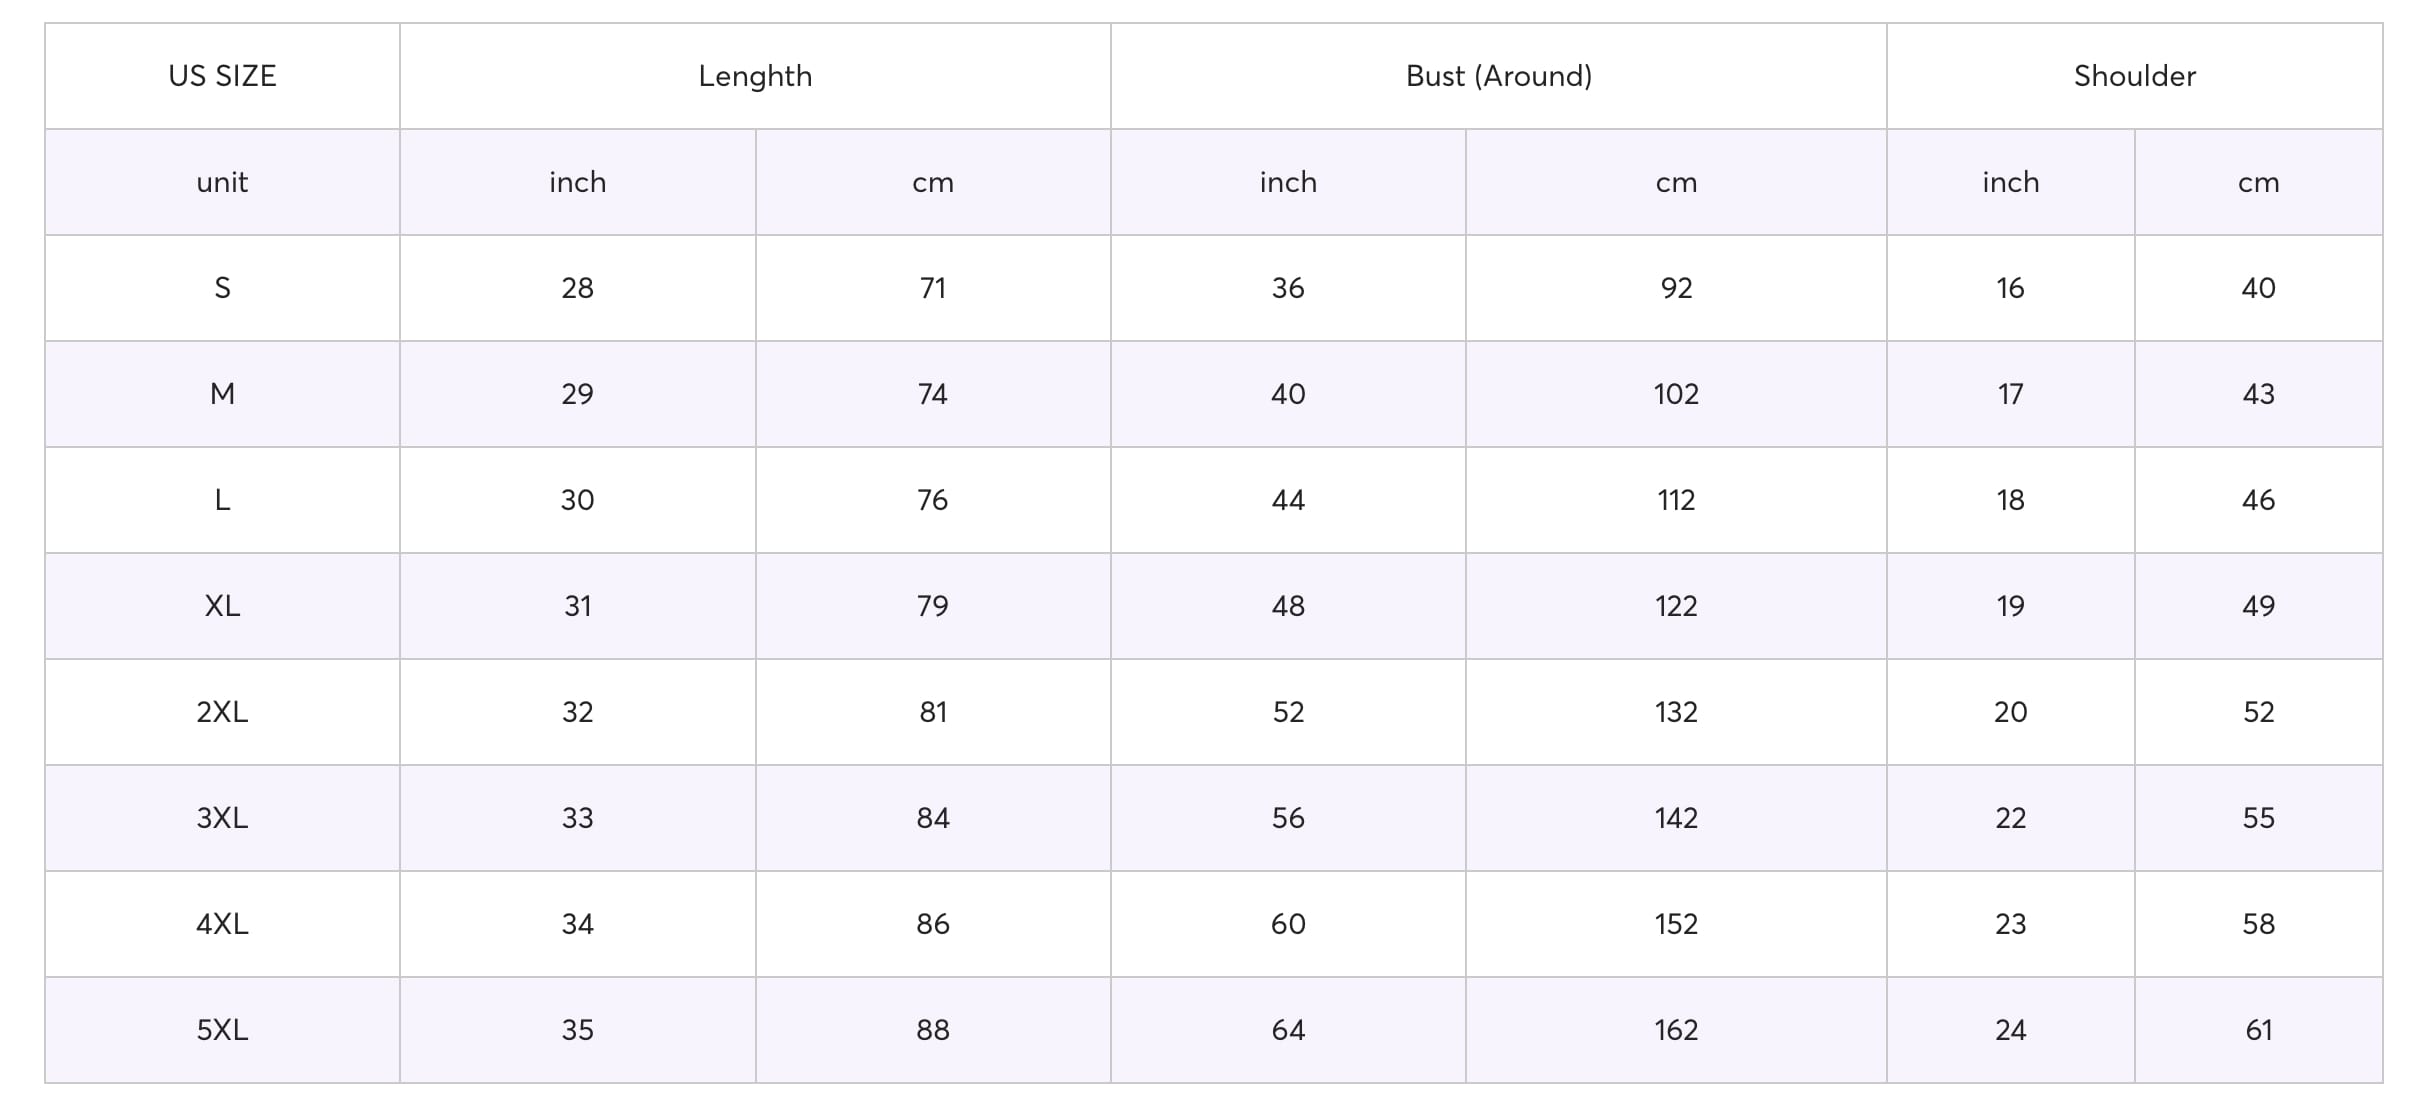Select the 5XL size row label
Image resolution: width=2426 pixels, height=1104 pixels.
[222, 1030]
